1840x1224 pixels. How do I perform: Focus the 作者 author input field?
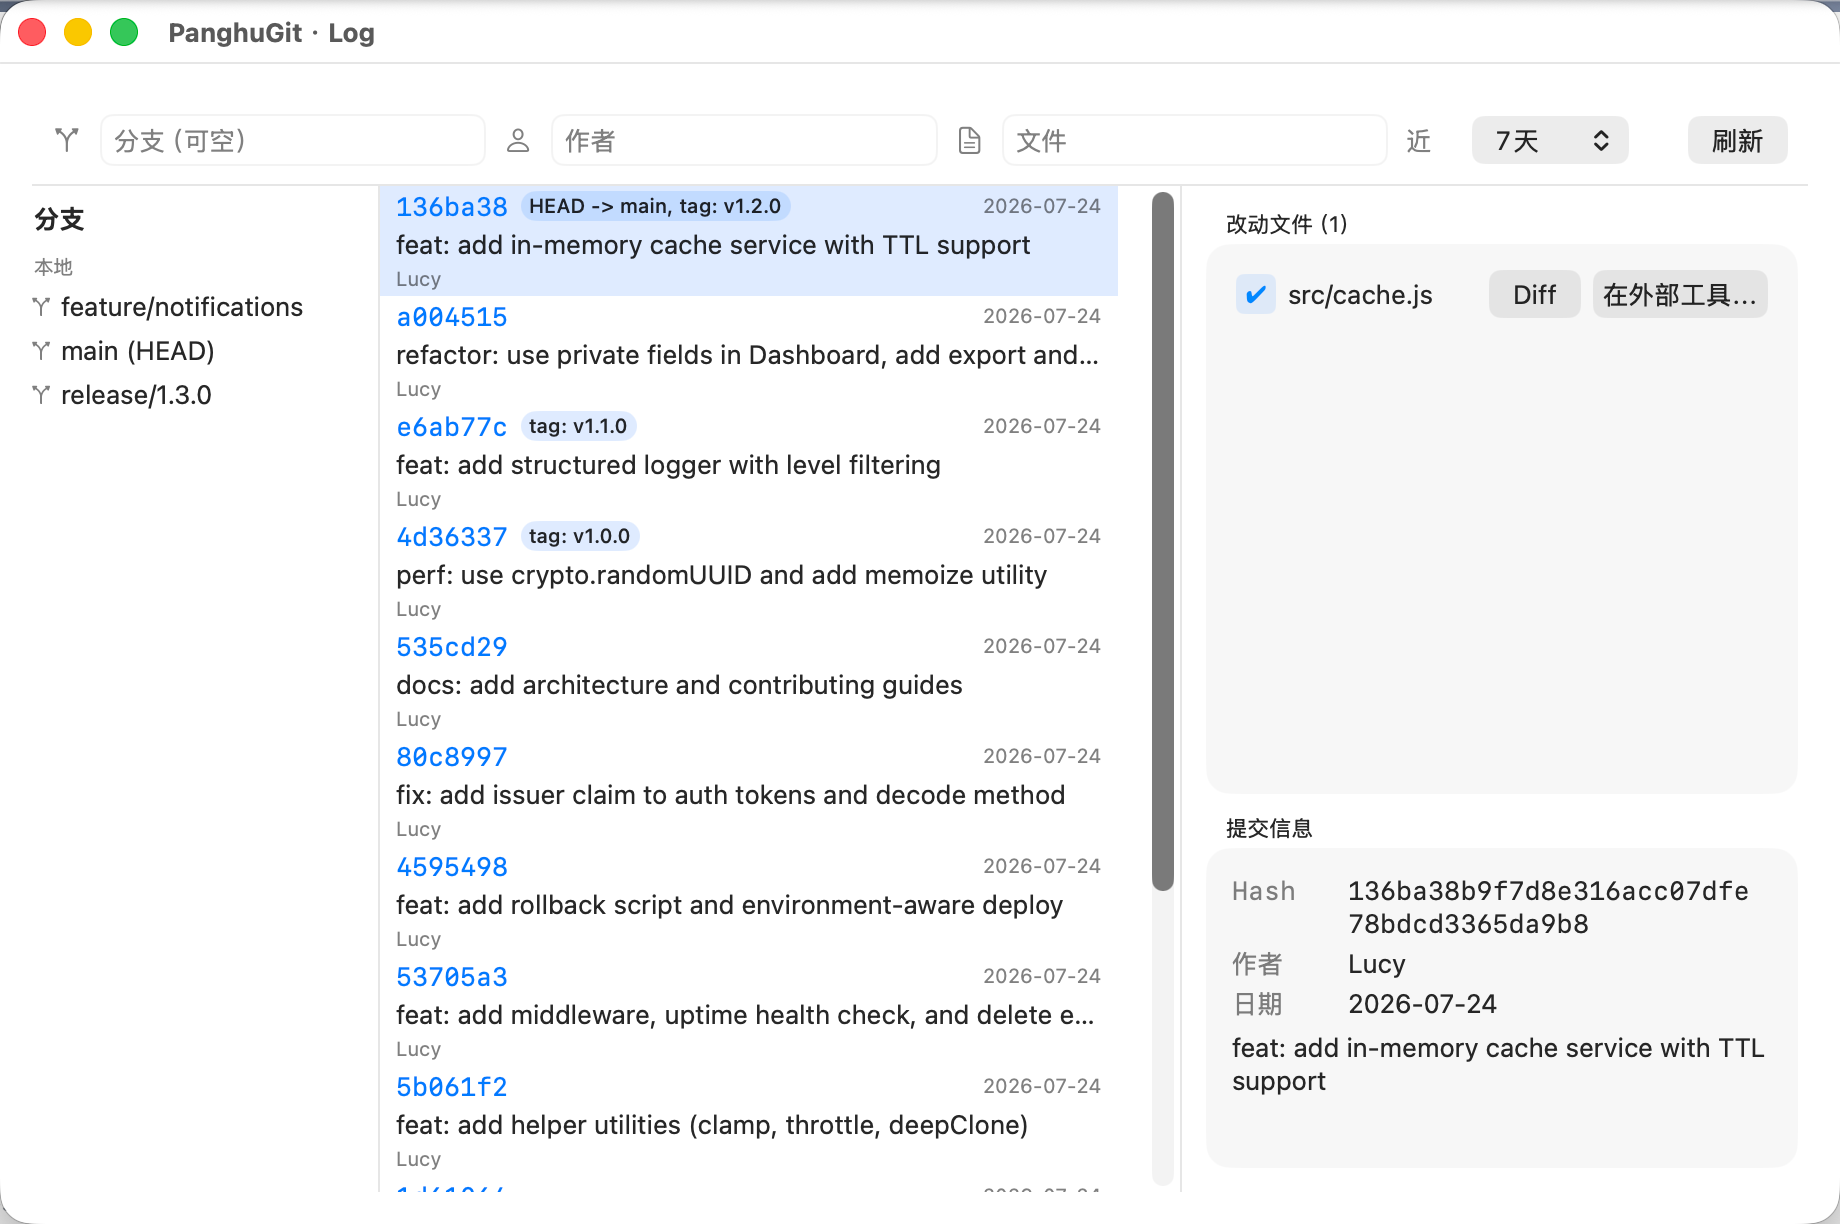pyautogui.click(x=744, y=140)
